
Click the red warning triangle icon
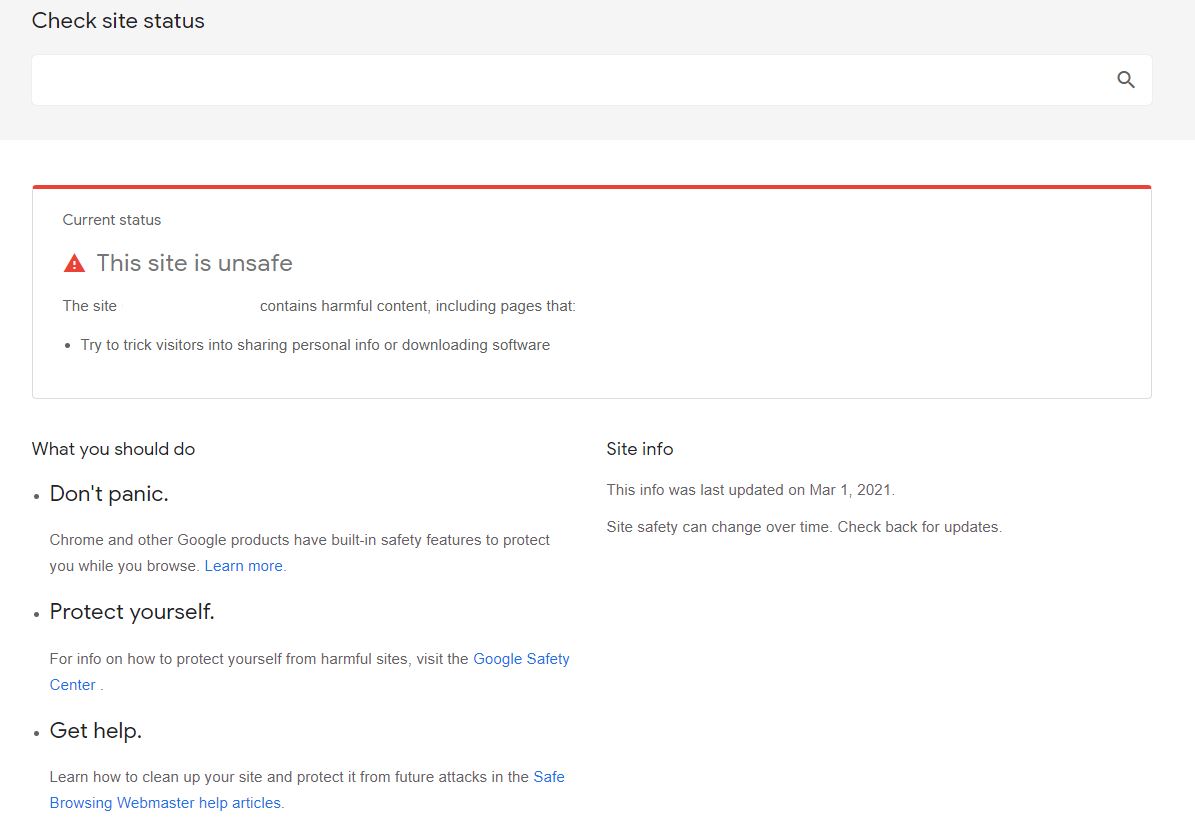[x=74, y=263]
